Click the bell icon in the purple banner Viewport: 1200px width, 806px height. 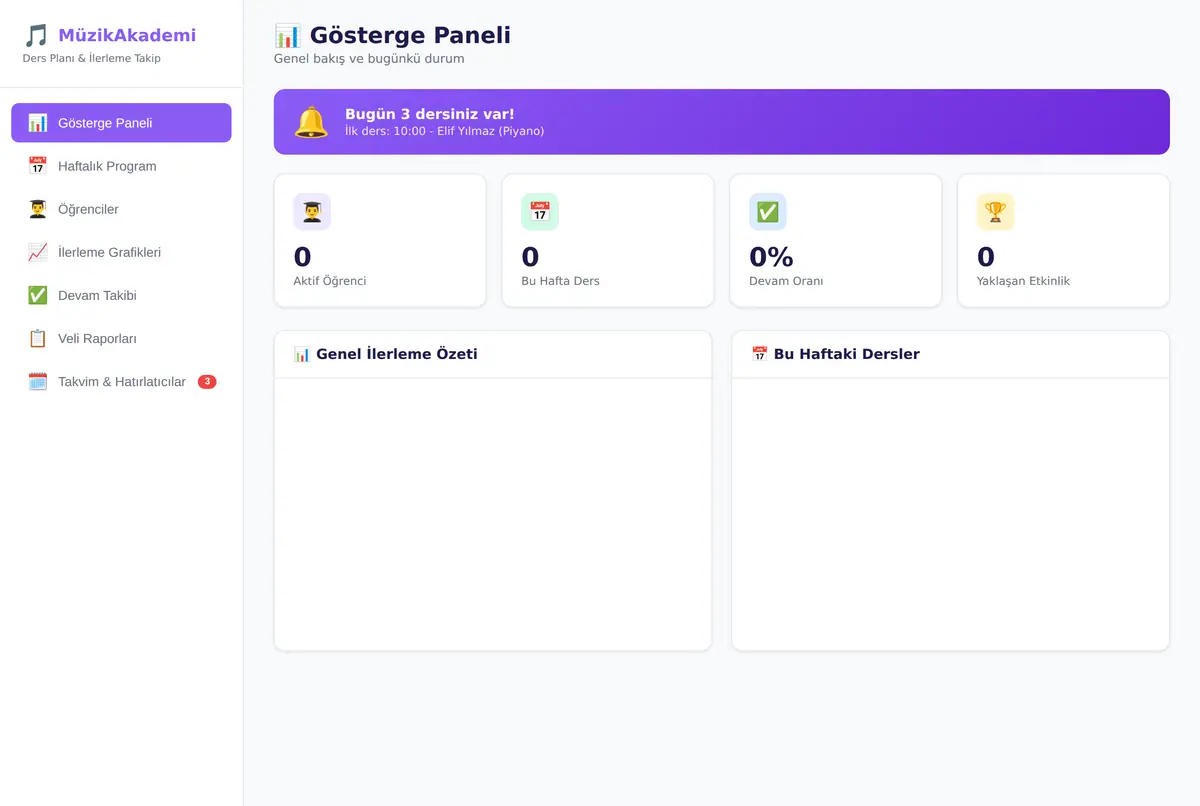pyautogui.click(x=311, y=122)
